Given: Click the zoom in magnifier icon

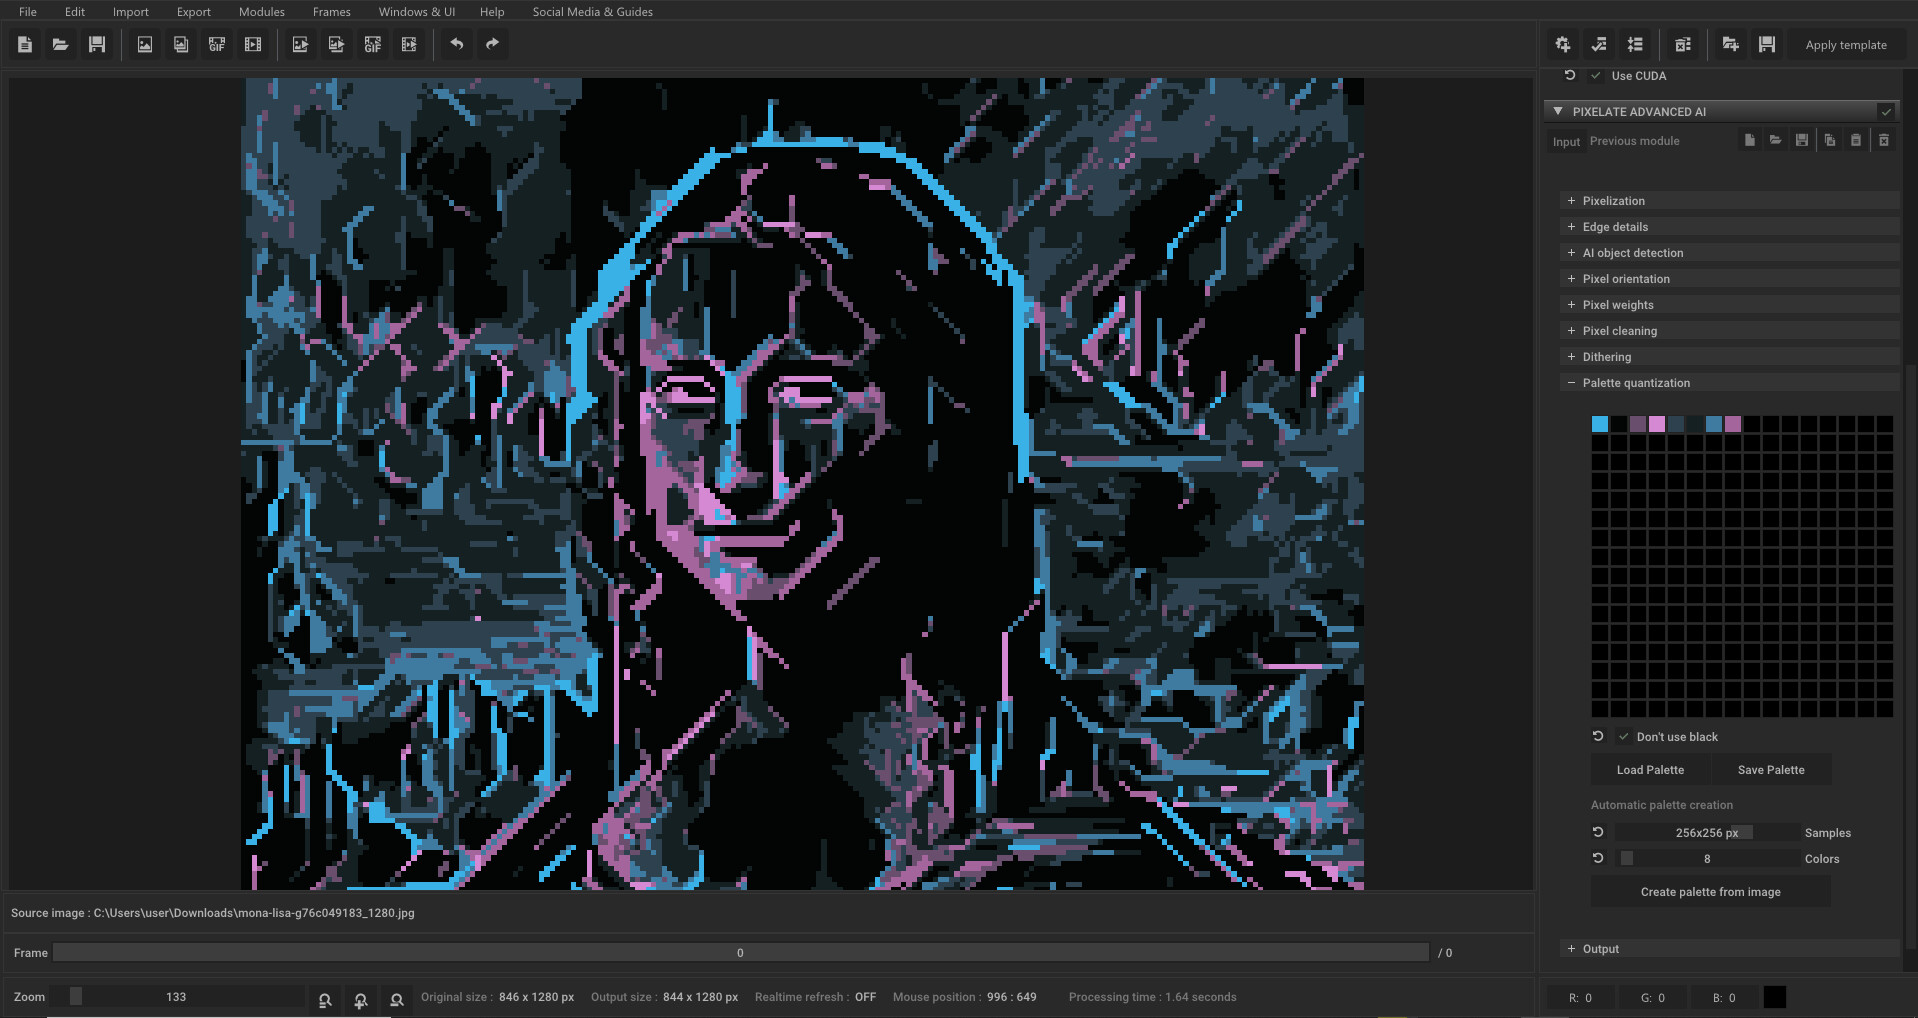Looking at the screenshot, I should click(361, 999).
